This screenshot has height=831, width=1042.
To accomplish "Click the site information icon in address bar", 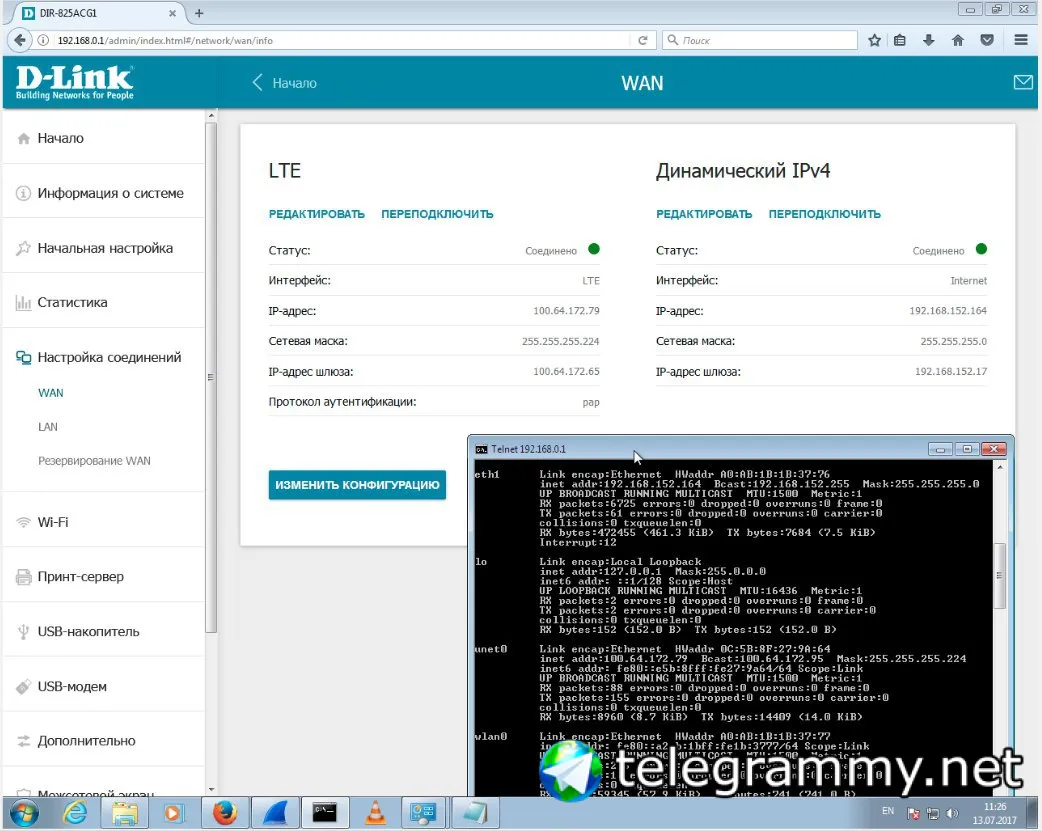I will click(43, 40).
